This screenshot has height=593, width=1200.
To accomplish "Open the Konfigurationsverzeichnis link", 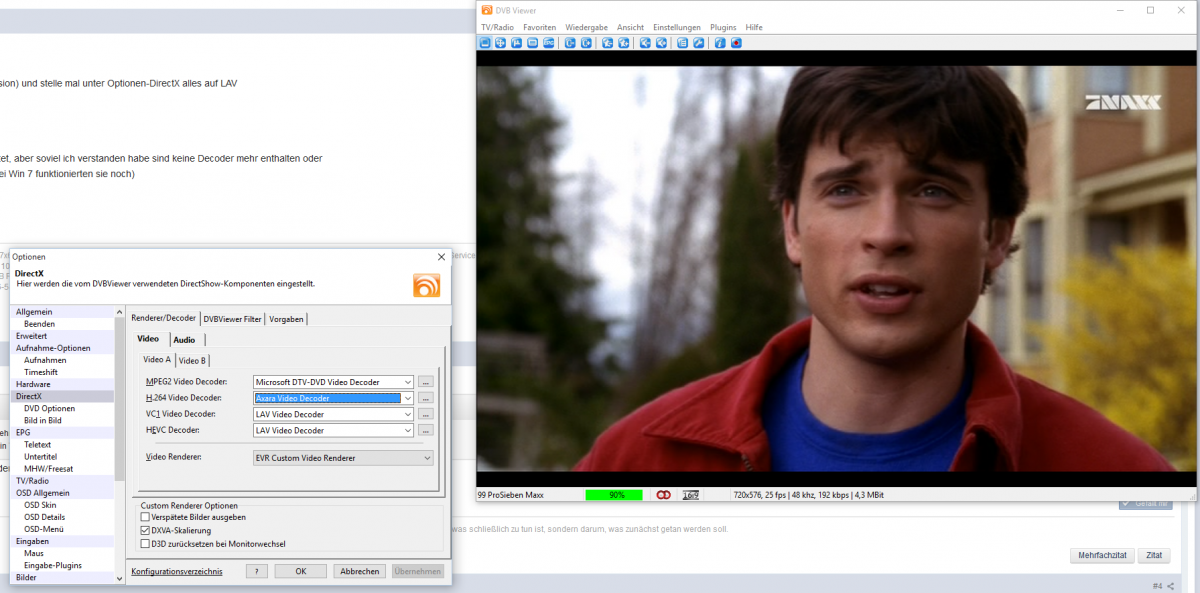I will 177,571.
